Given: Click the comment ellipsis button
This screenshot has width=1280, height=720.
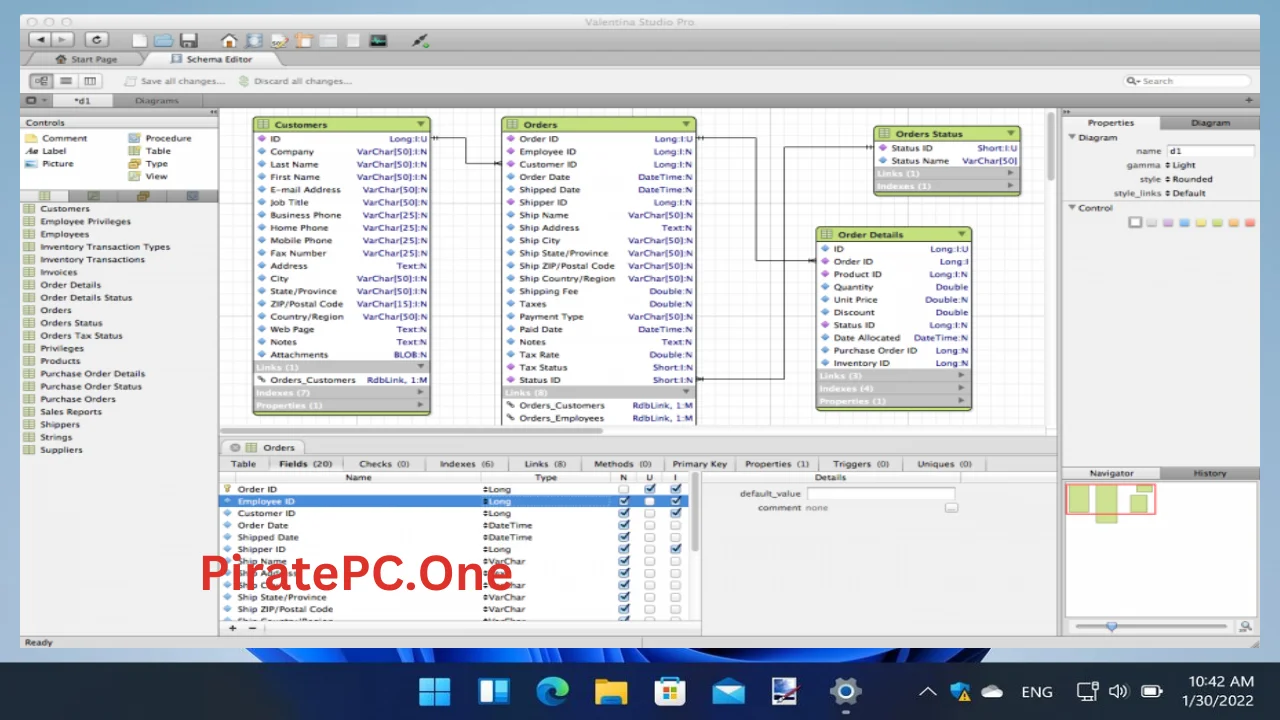Looking at the screenshot, I should [x=951, y=508].
